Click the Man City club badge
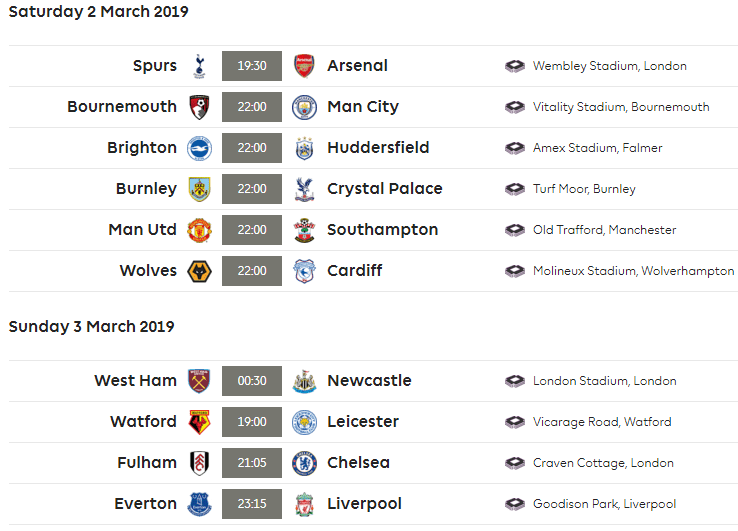Screen dimensions: 738x531 (304, 107)
